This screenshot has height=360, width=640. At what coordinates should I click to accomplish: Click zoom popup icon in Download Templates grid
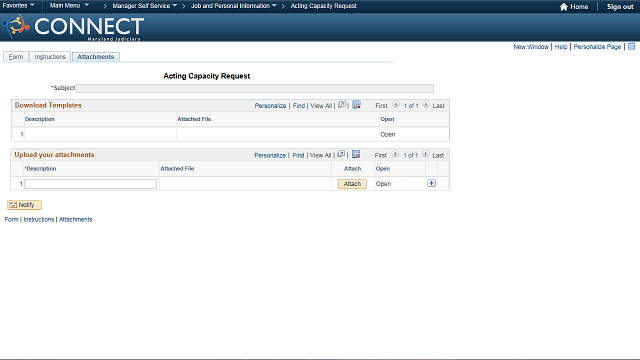pos(342,105)
